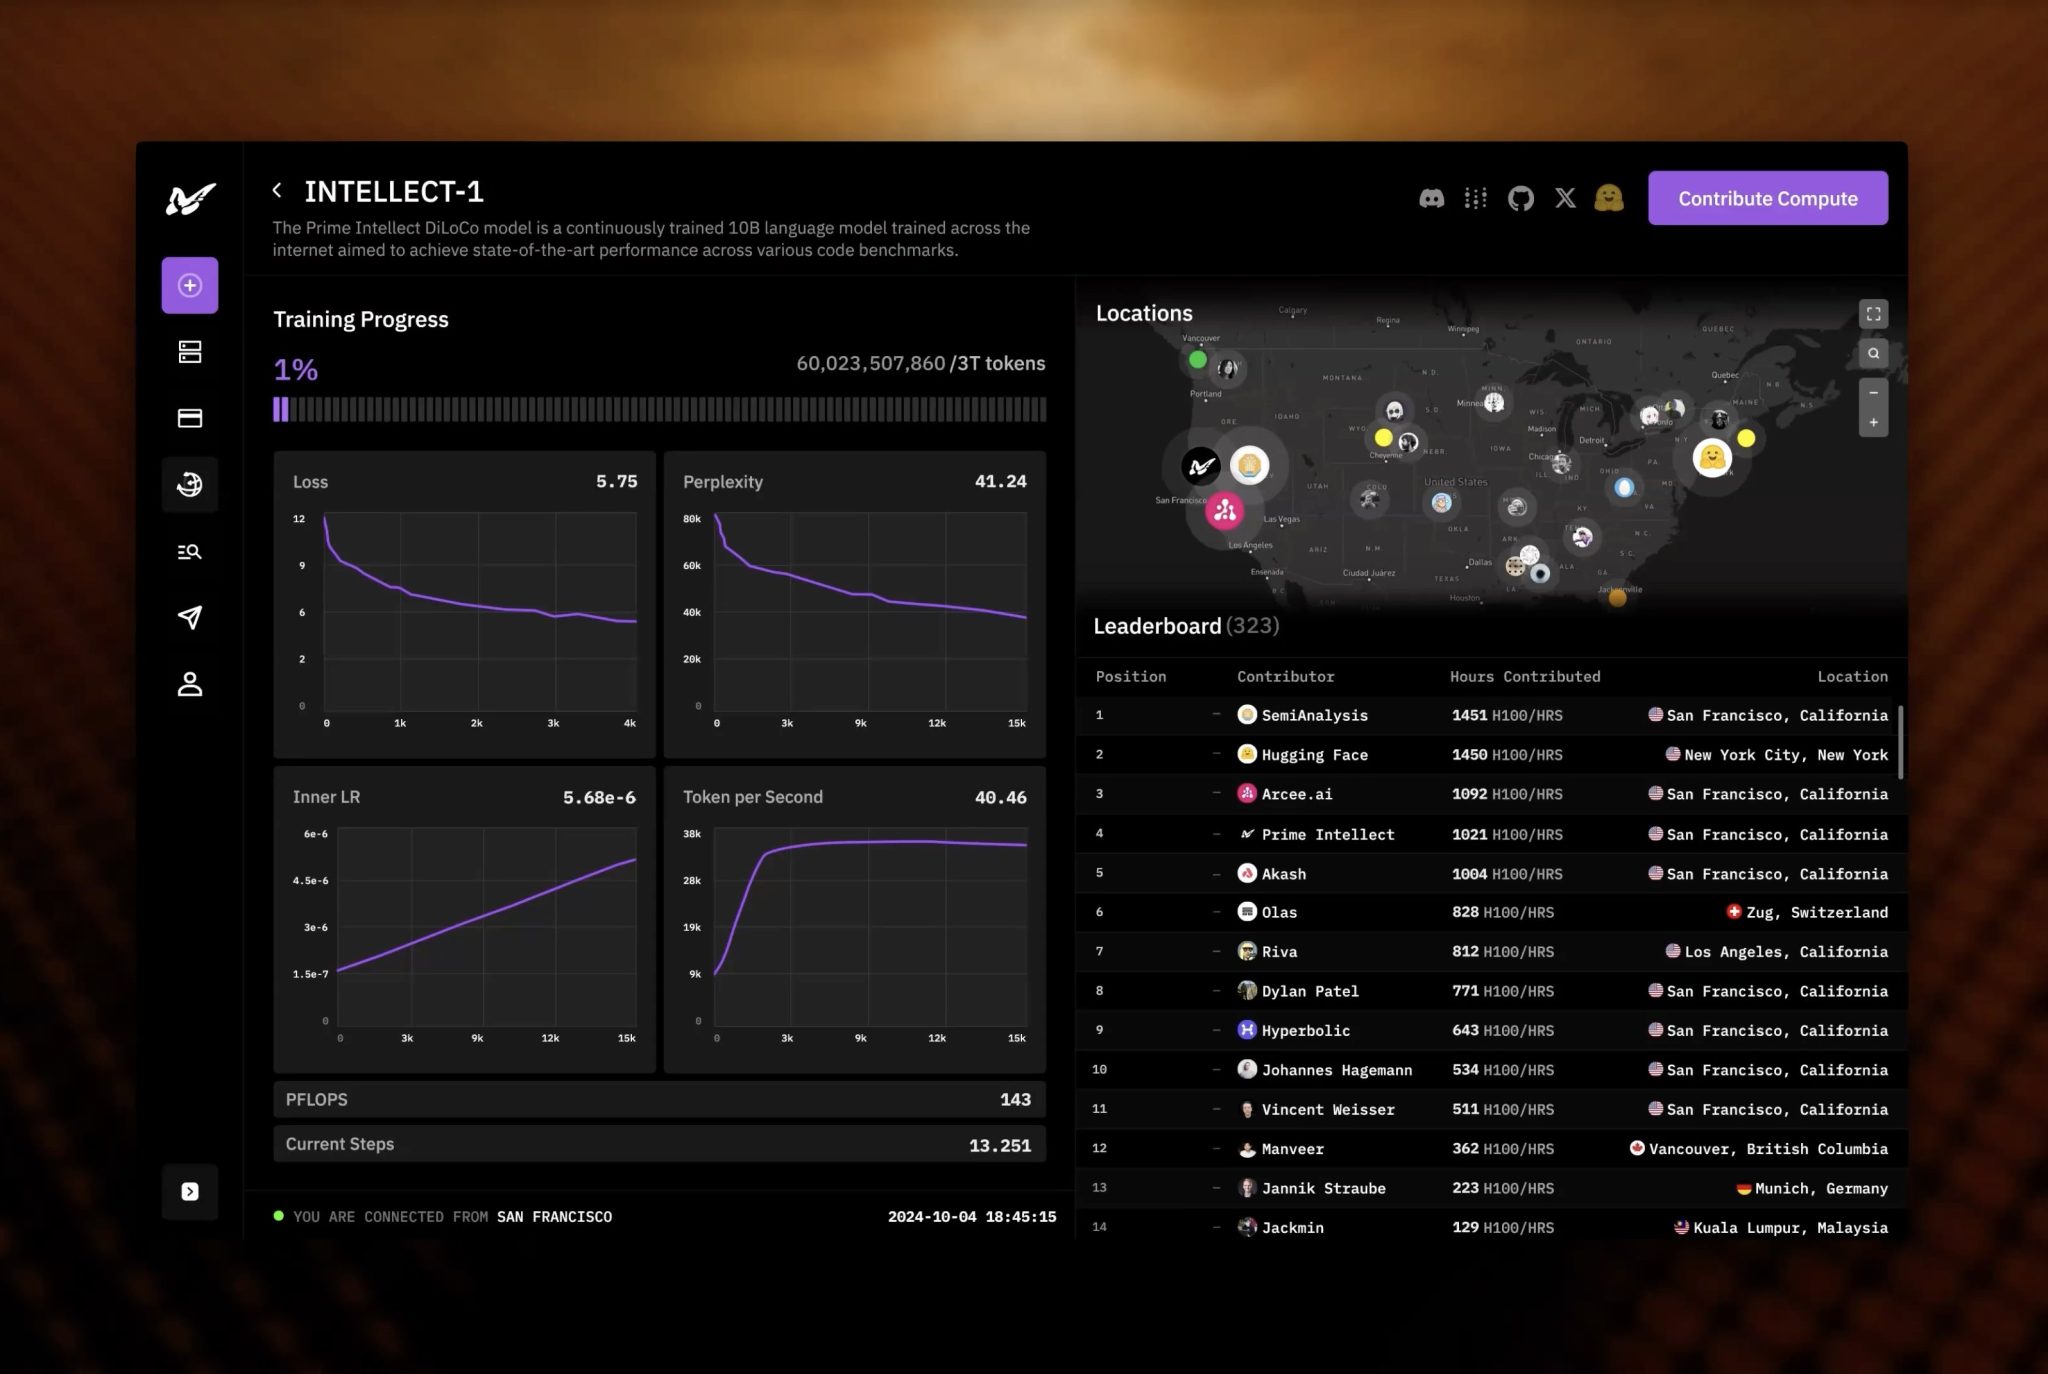Click the paper plane sidebar icon
The width and height of the screenshot is (2048, 1374).
(190, 618)
